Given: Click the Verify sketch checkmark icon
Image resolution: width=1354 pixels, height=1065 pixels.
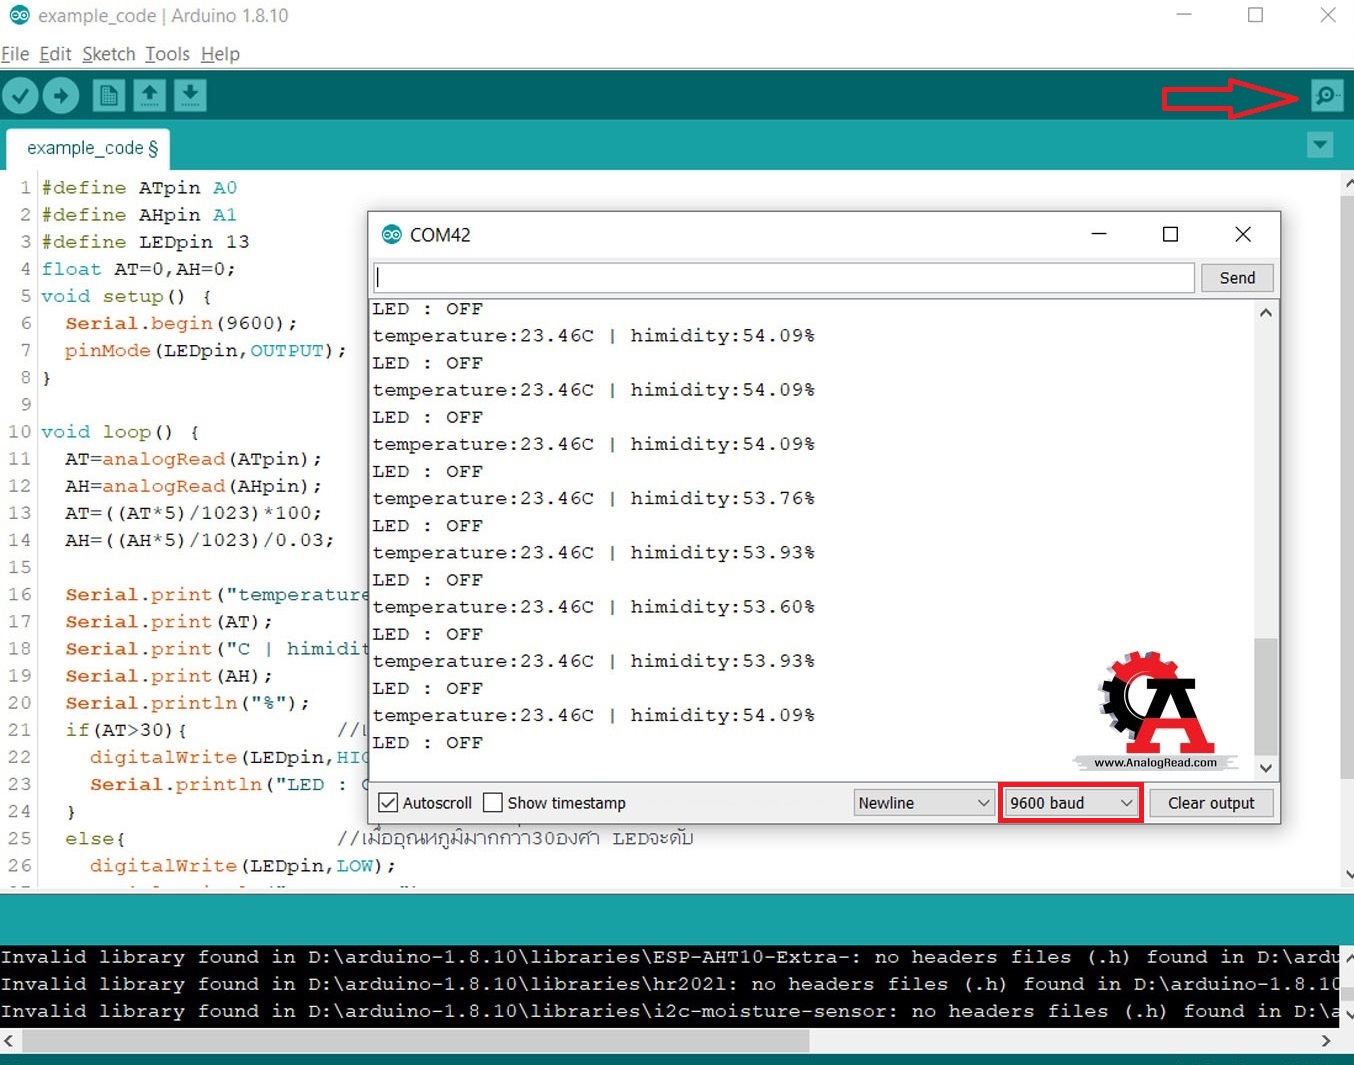Looking at the screenshot, I should [20, 96].
